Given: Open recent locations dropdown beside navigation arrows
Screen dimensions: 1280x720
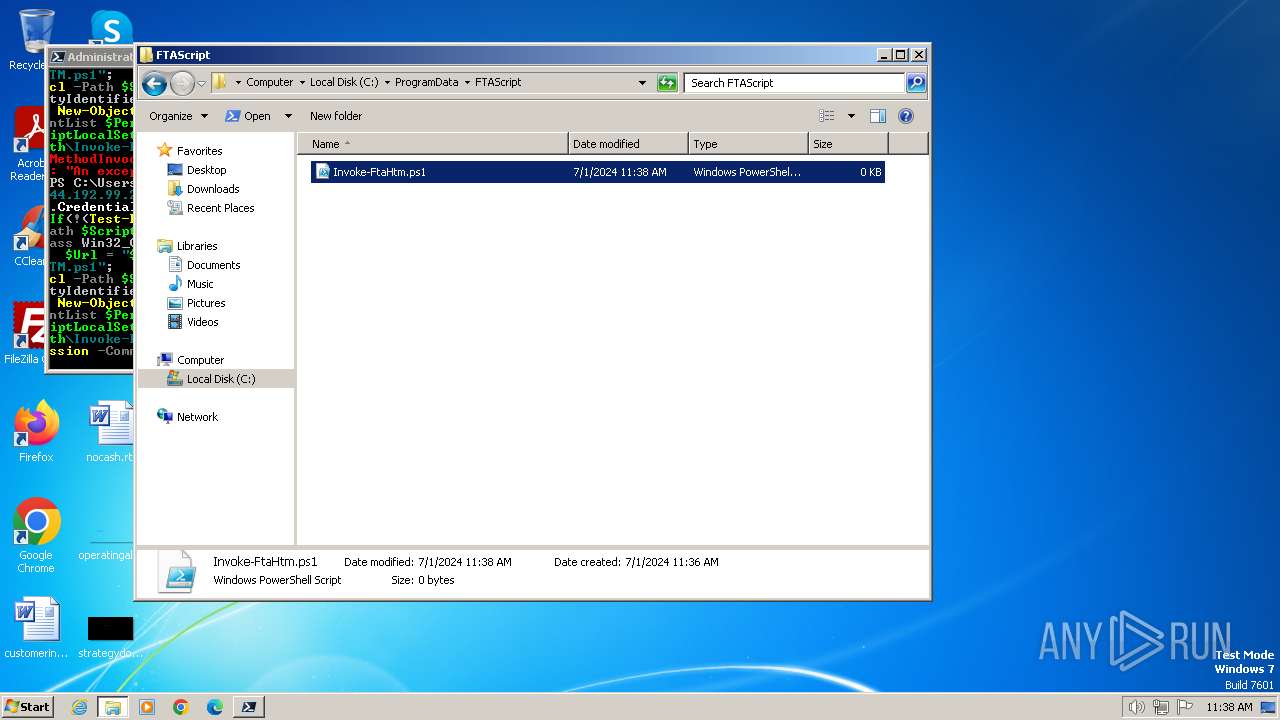Looking at the screenshot, I should click(x=201, y=83).
